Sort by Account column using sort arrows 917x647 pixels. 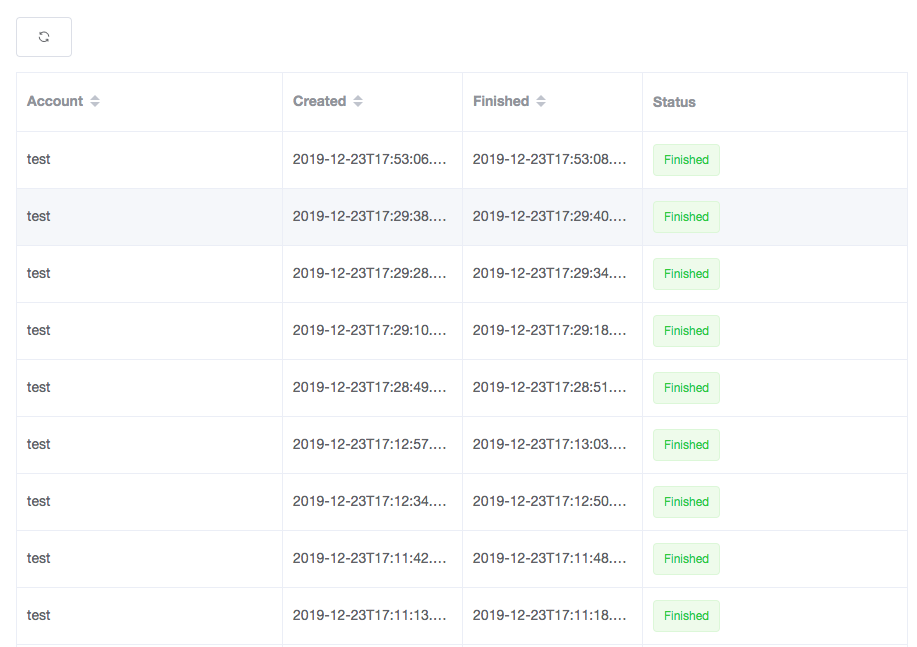(95, 101)
